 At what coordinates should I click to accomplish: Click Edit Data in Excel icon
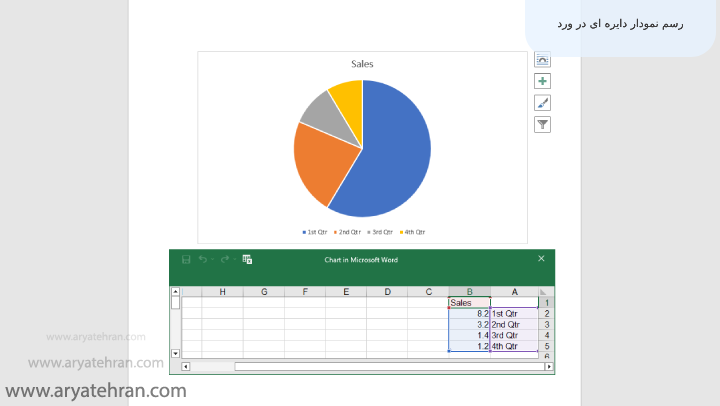pyautogui.click(x=247, y=260)
